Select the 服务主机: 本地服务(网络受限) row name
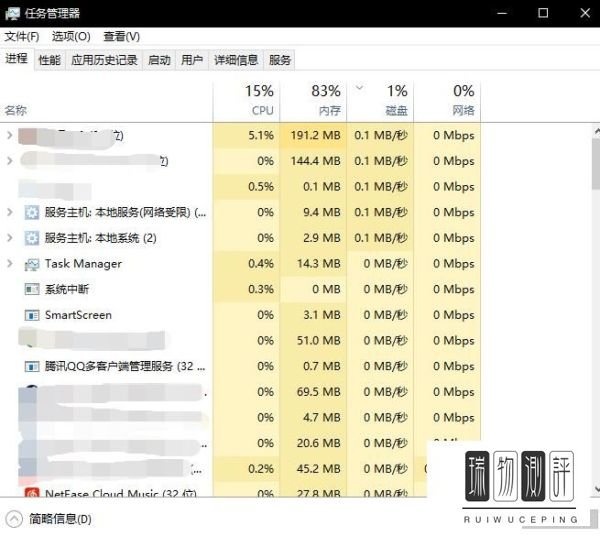This screenshot has width=600, height=536. click(126, 212)
